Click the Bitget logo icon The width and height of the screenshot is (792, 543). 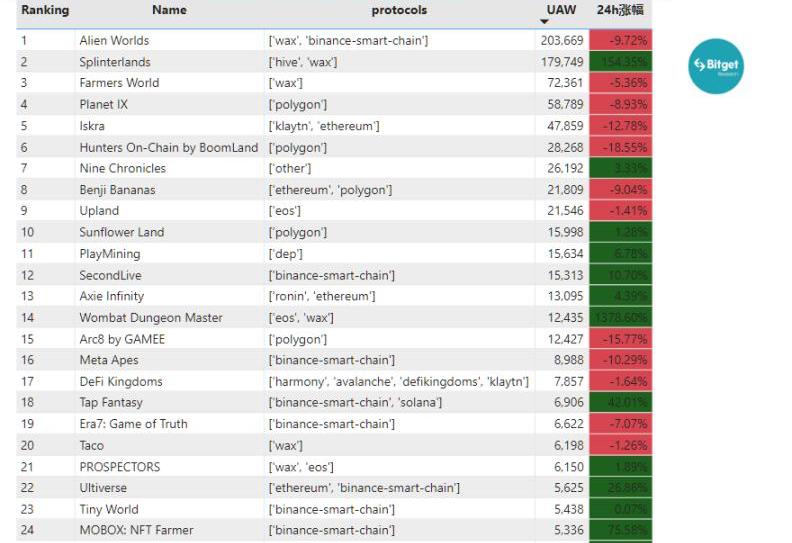(716, 66)
